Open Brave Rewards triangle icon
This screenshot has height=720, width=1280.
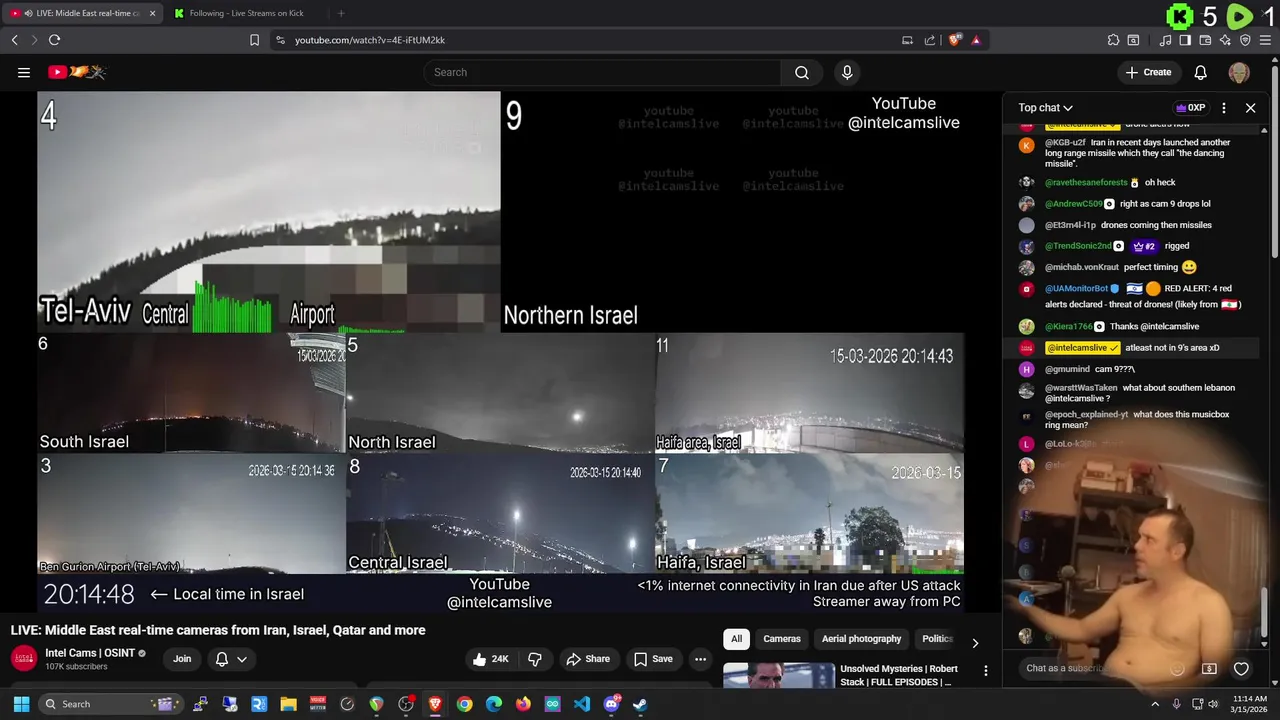pyautogui.click(x=976, y=40)
